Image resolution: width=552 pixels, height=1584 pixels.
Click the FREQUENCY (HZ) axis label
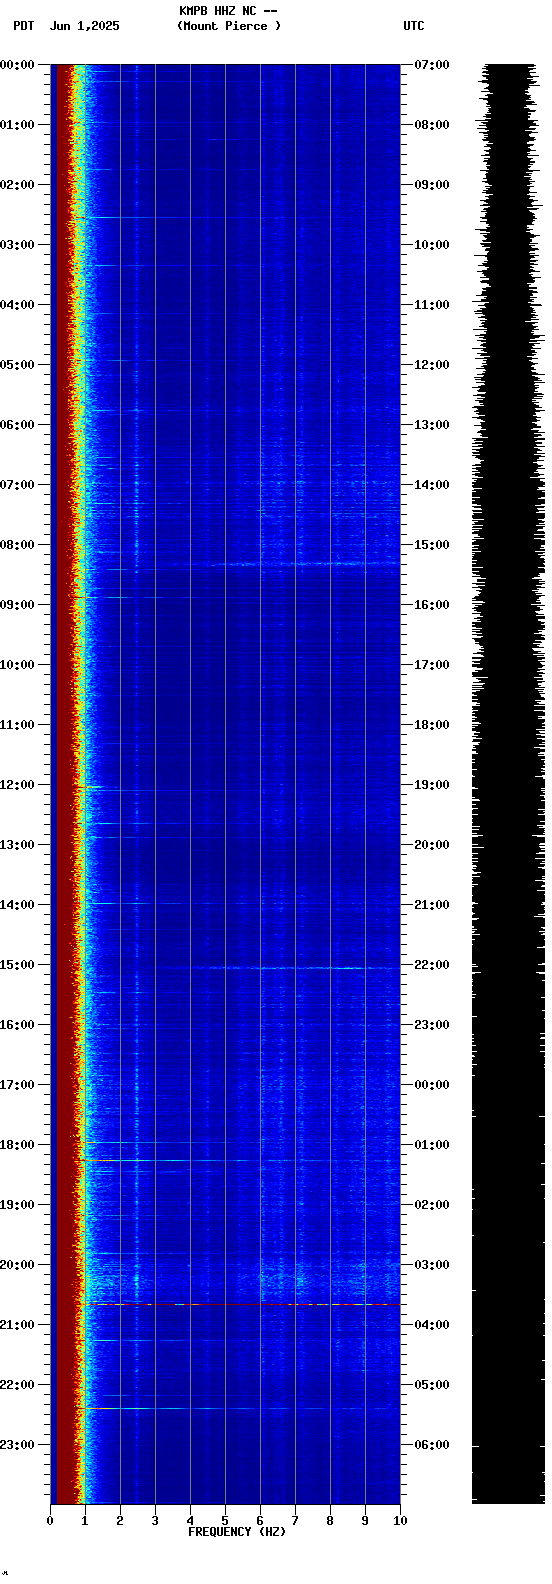pos(237,1532)
